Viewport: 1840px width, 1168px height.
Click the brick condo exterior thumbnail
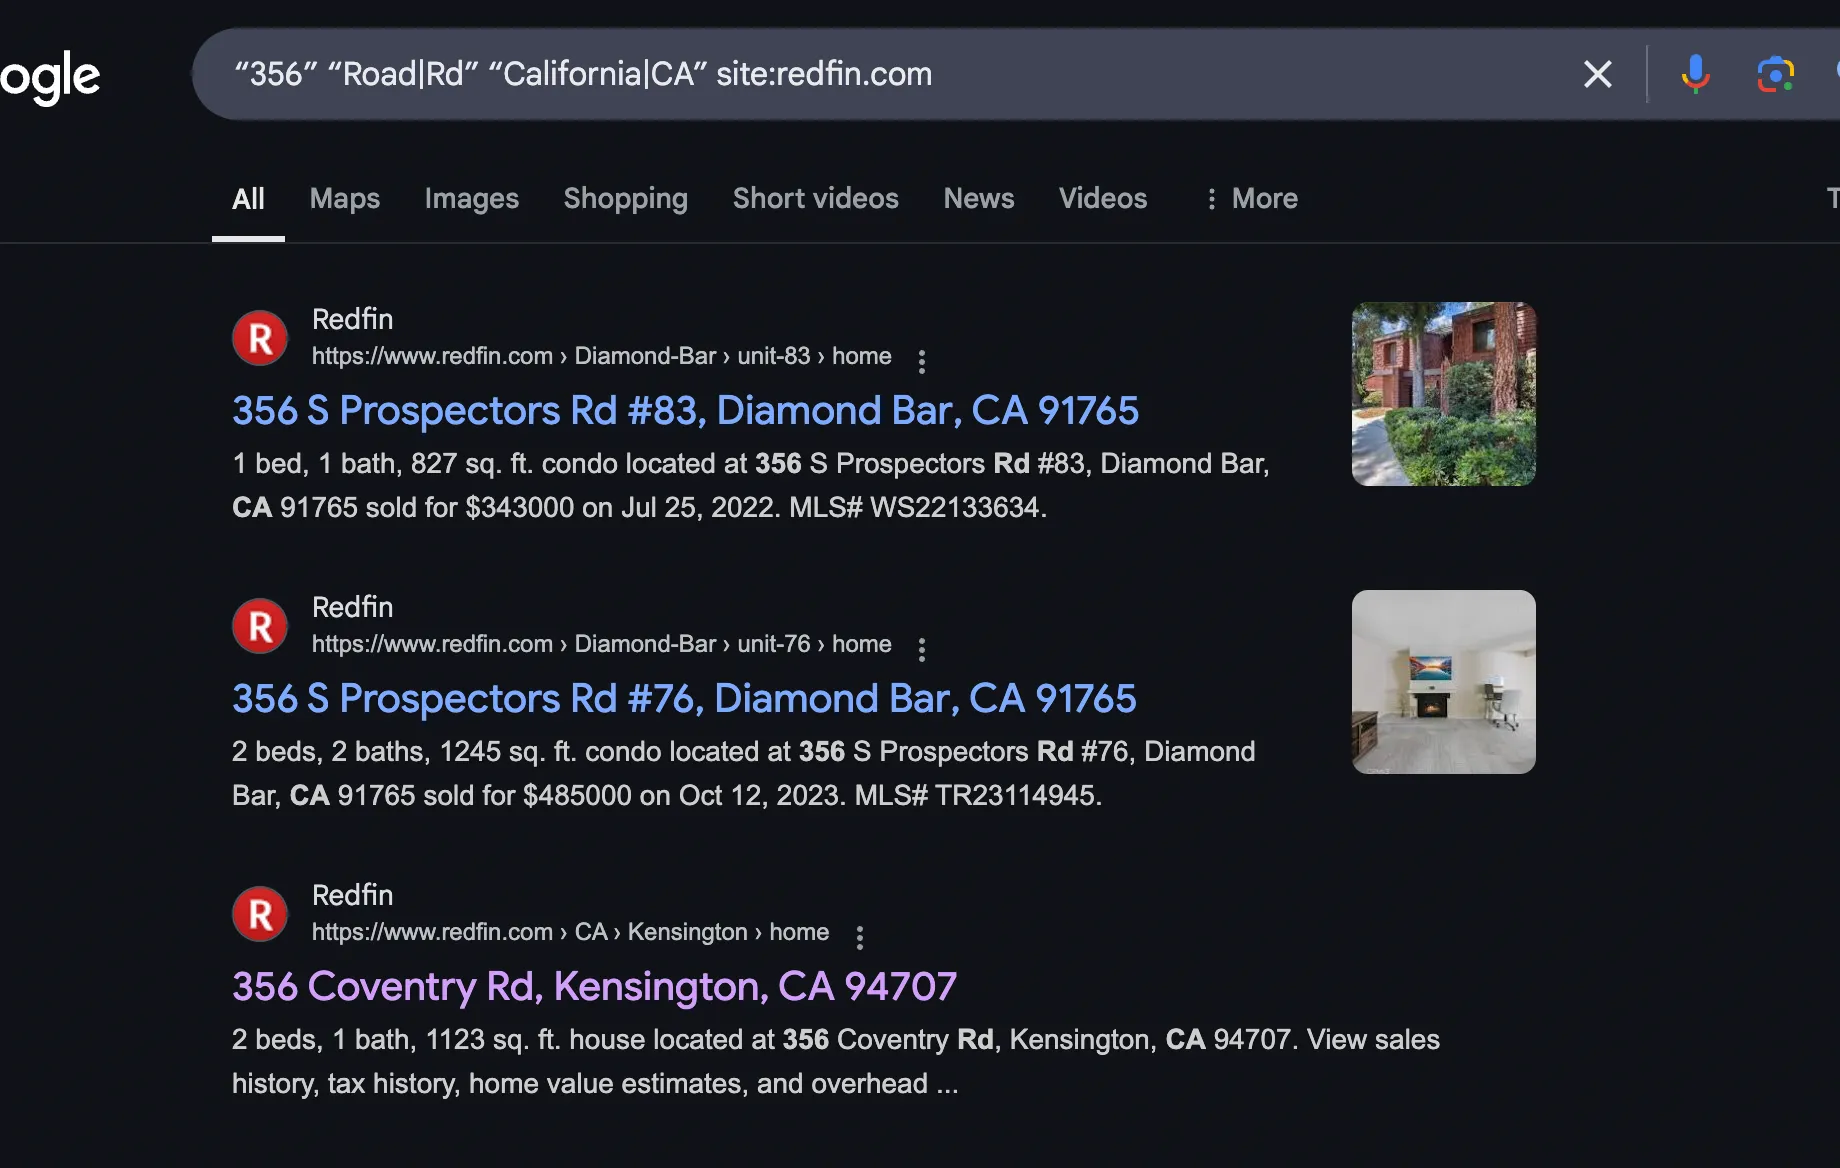[1443, 394]
